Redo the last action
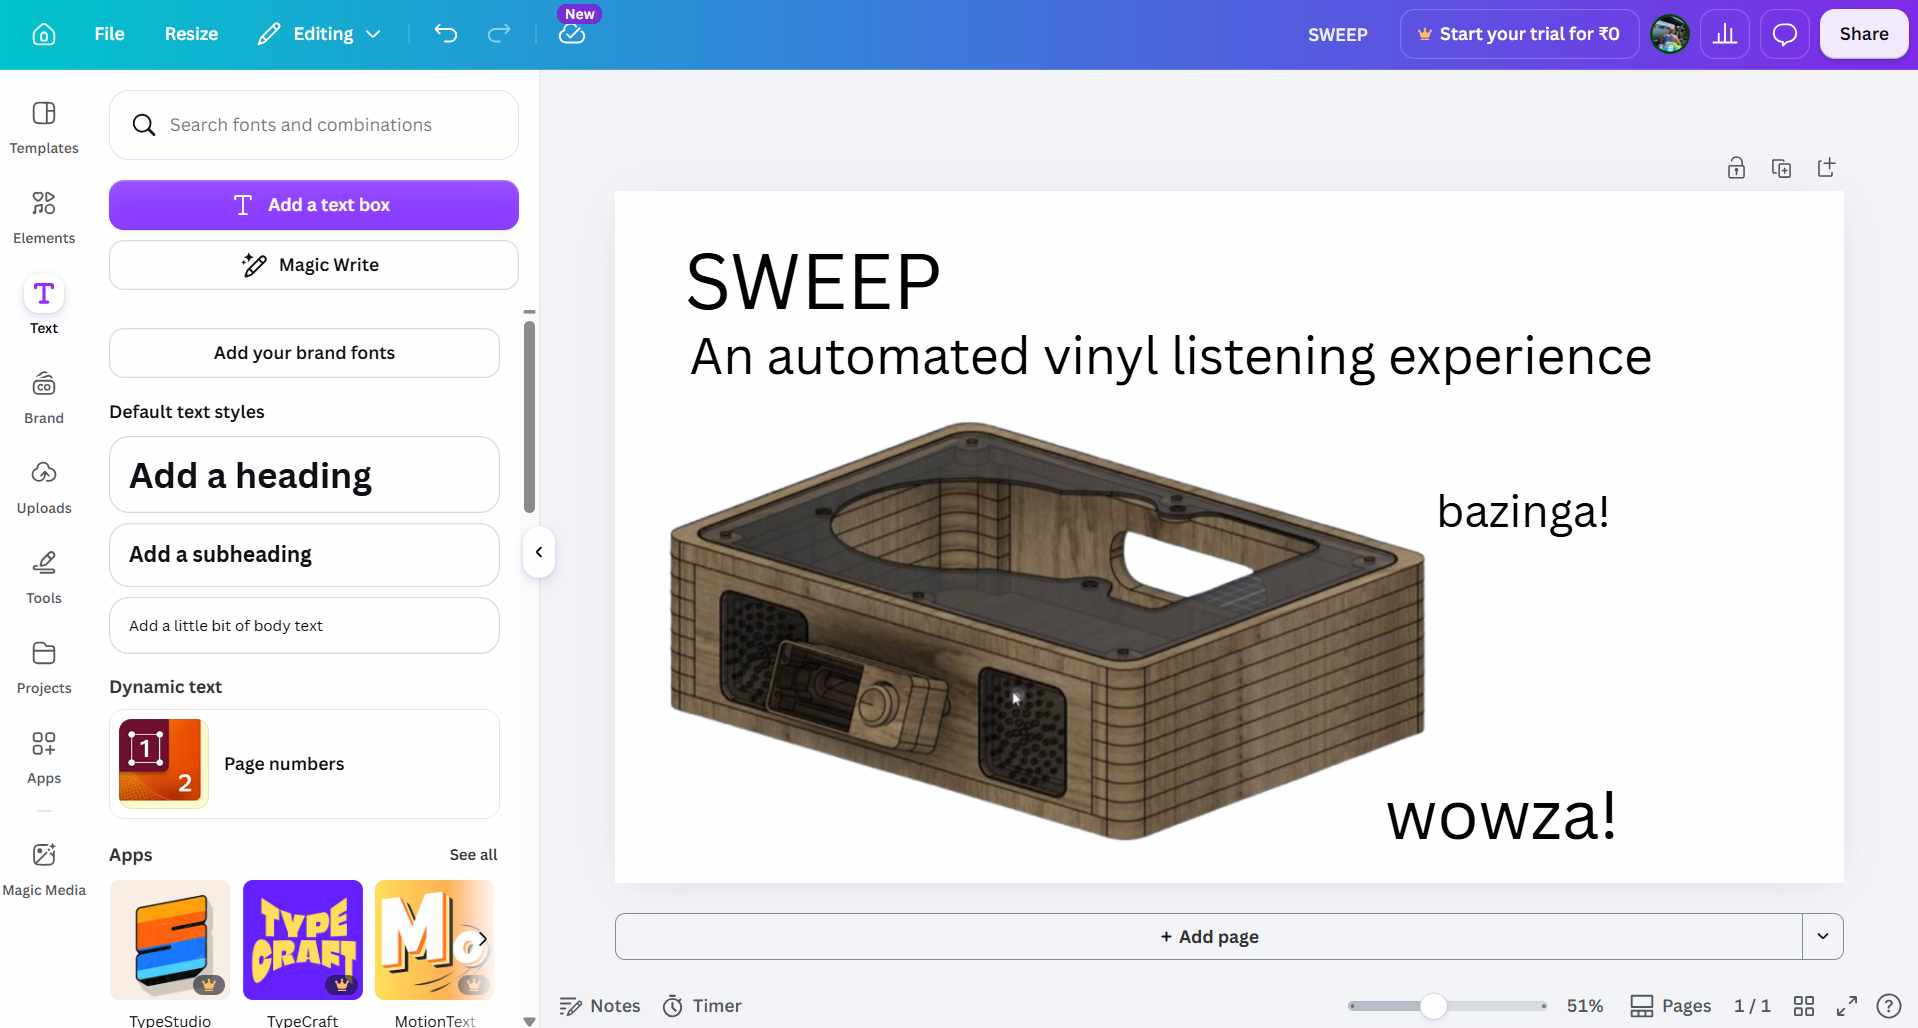 pos(499,34)
